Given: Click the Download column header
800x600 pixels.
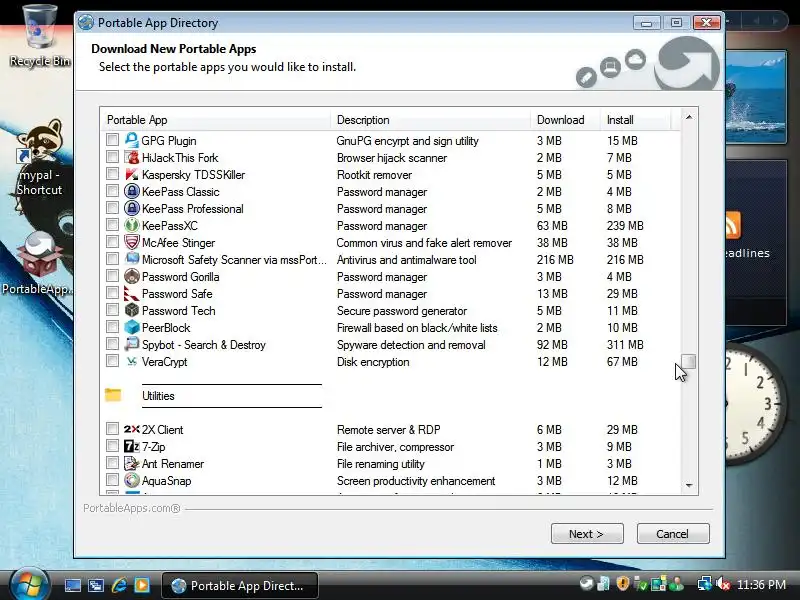Looking at the screenshot, I should click(565, 120).
